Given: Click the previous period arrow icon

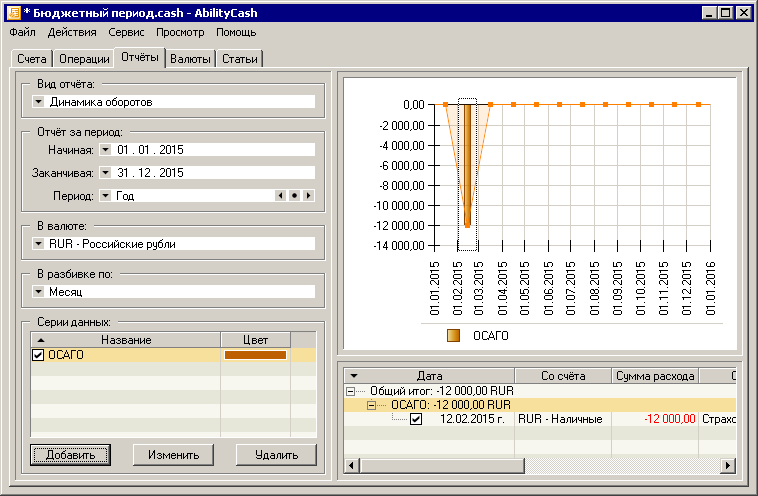Looking at the screenshot, I should [x=281, y=196].
